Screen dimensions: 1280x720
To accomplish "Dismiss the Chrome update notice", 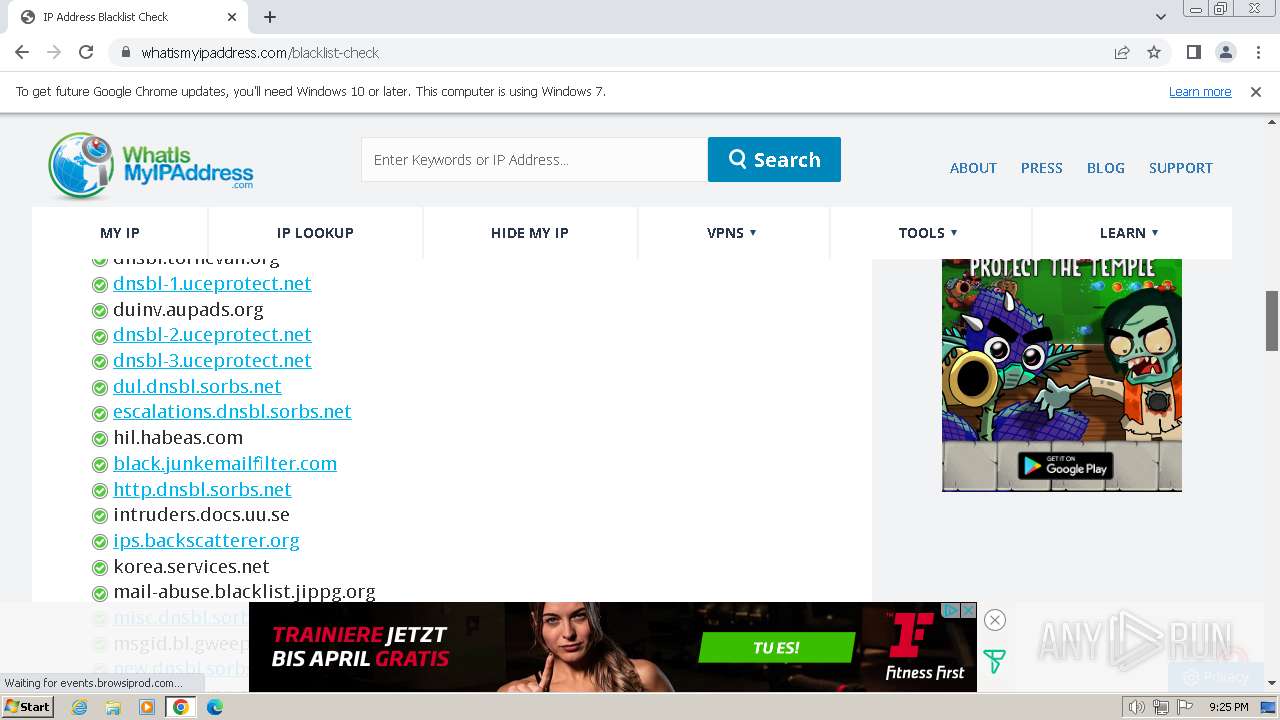I will click(1256, 91).
